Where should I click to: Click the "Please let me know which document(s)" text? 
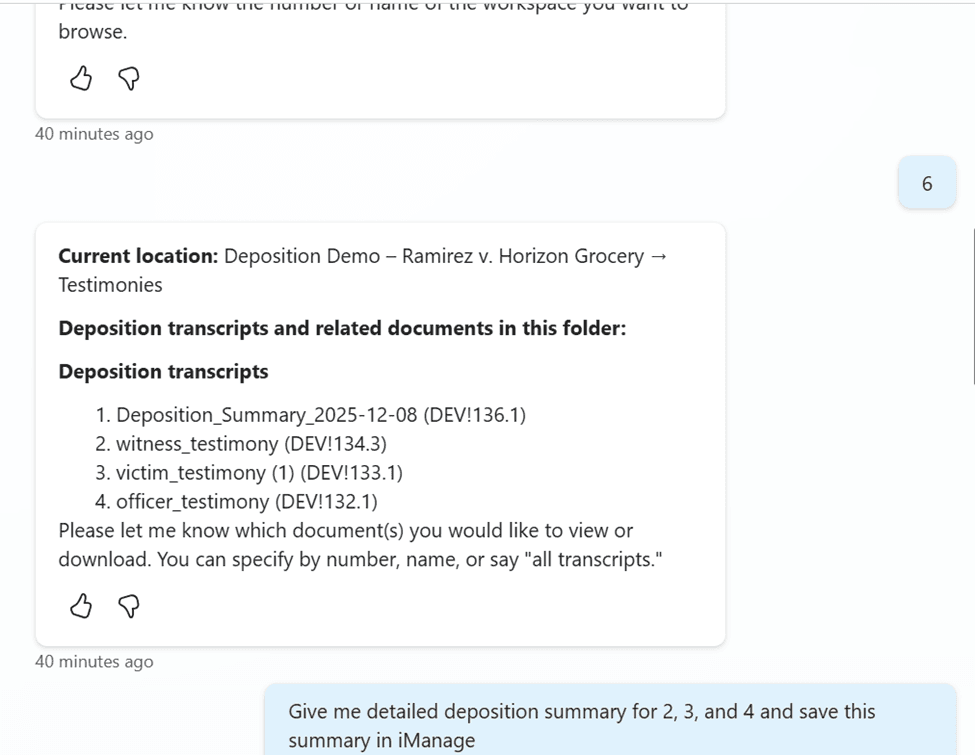345,531
